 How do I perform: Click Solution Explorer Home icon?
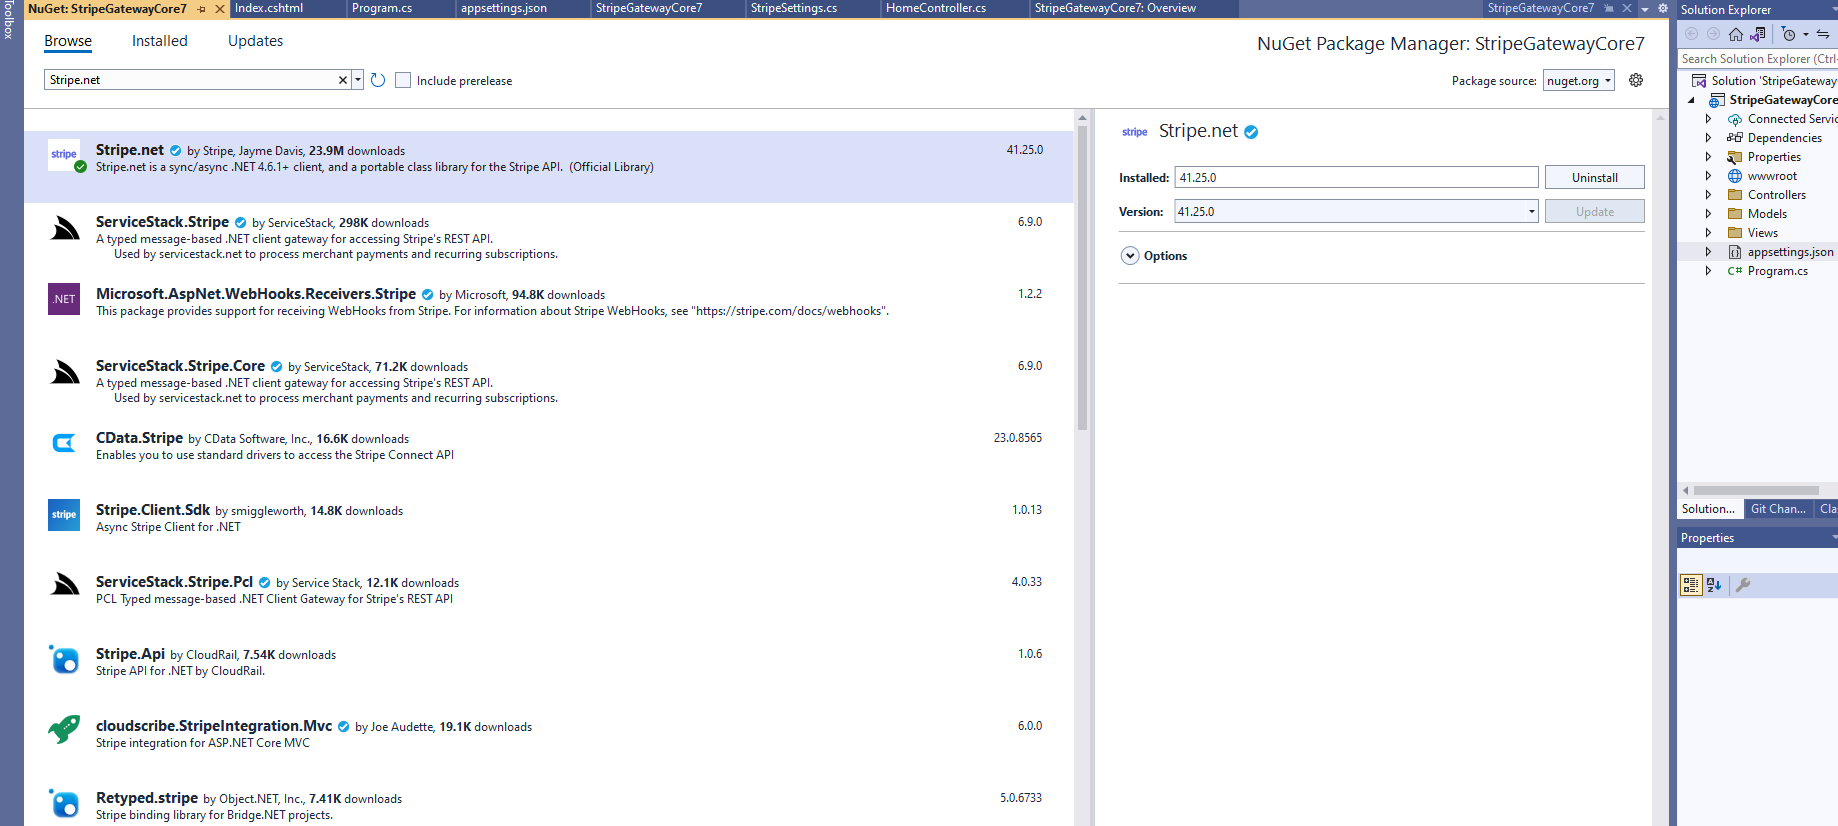point(1736,34)
